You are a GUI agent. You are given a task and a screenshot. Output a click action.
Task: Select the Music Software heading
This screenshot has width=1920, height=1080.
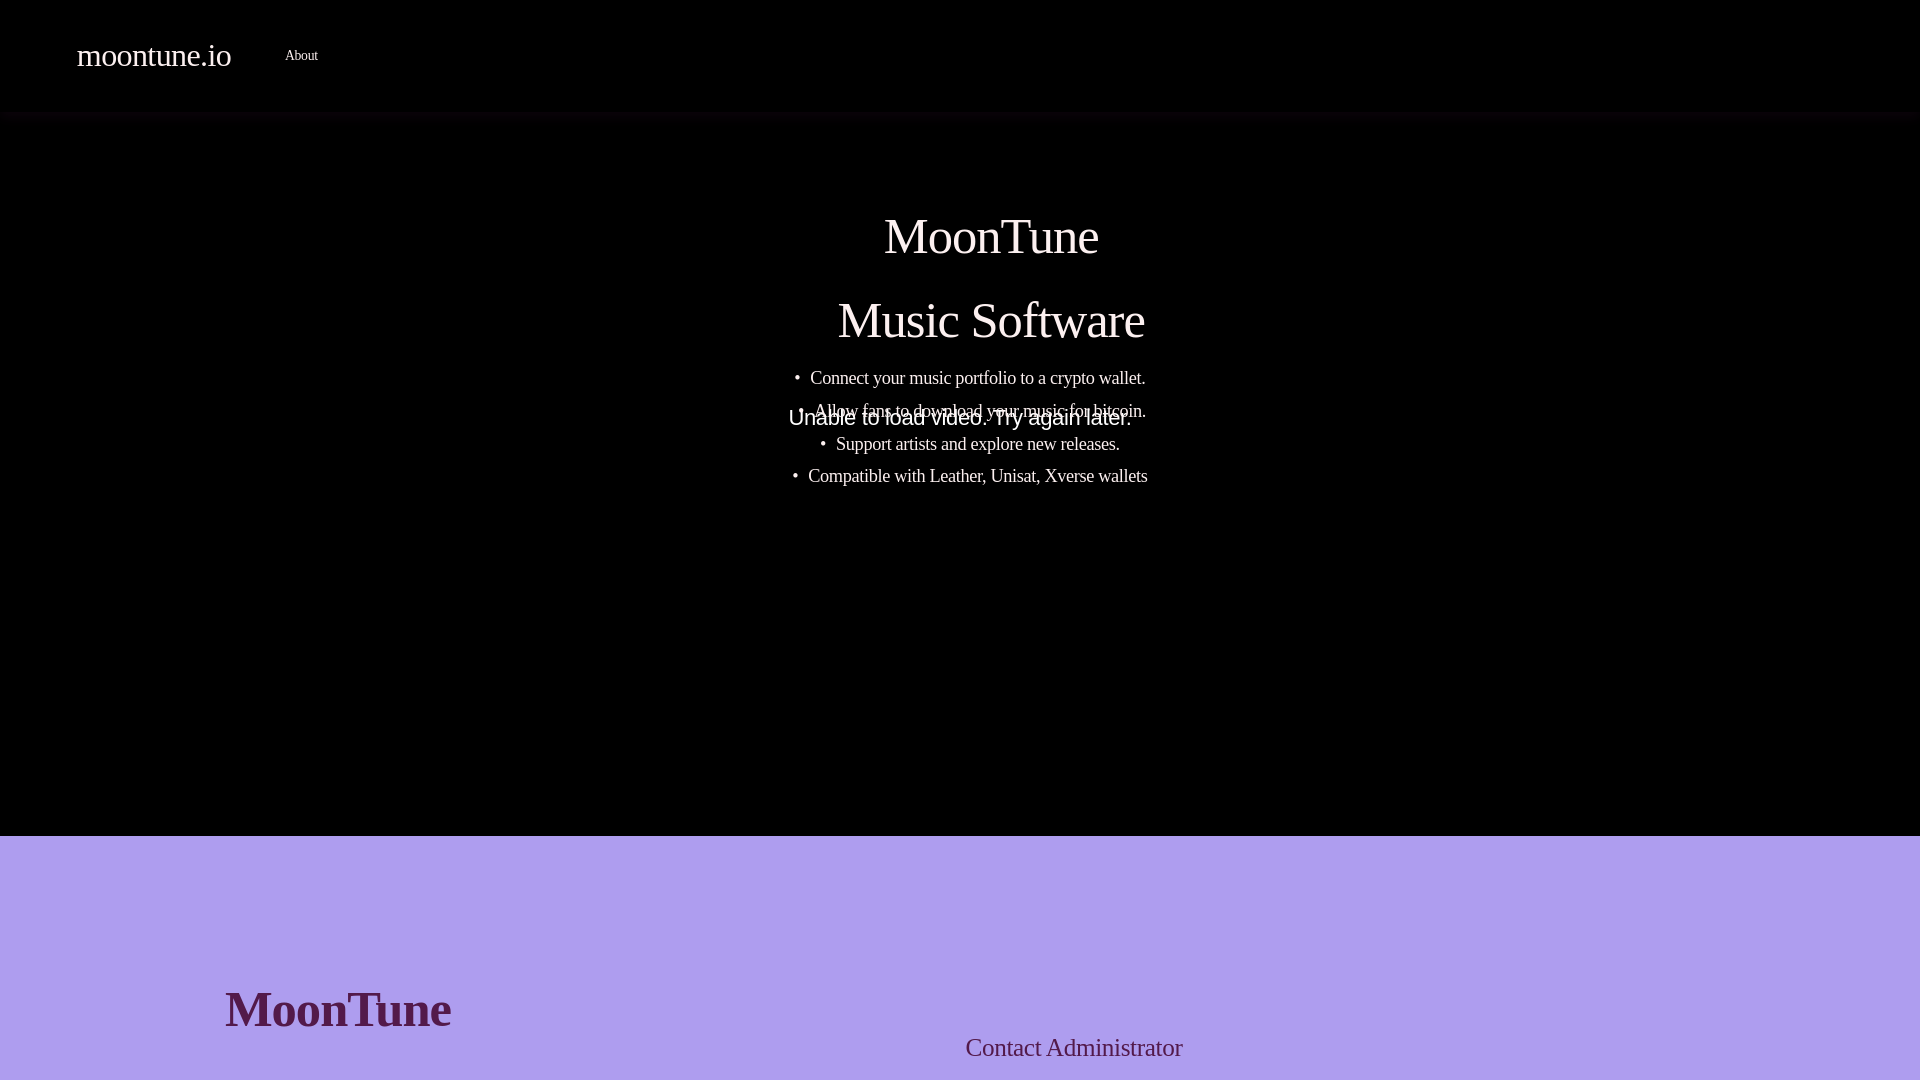tap(991, 321)
